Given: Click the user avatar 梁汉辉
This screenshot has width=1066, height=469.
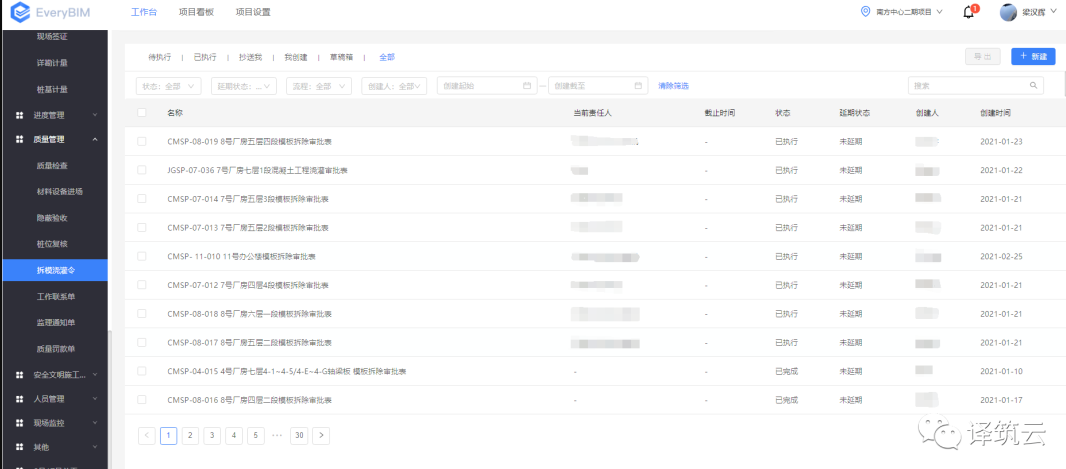Looking at the screenshot, I should point(1009,12).
